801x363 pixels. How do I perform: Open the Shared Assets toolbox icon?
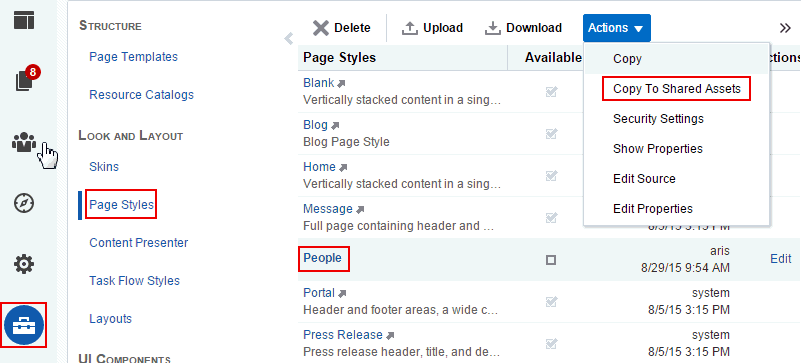(24, 325)
